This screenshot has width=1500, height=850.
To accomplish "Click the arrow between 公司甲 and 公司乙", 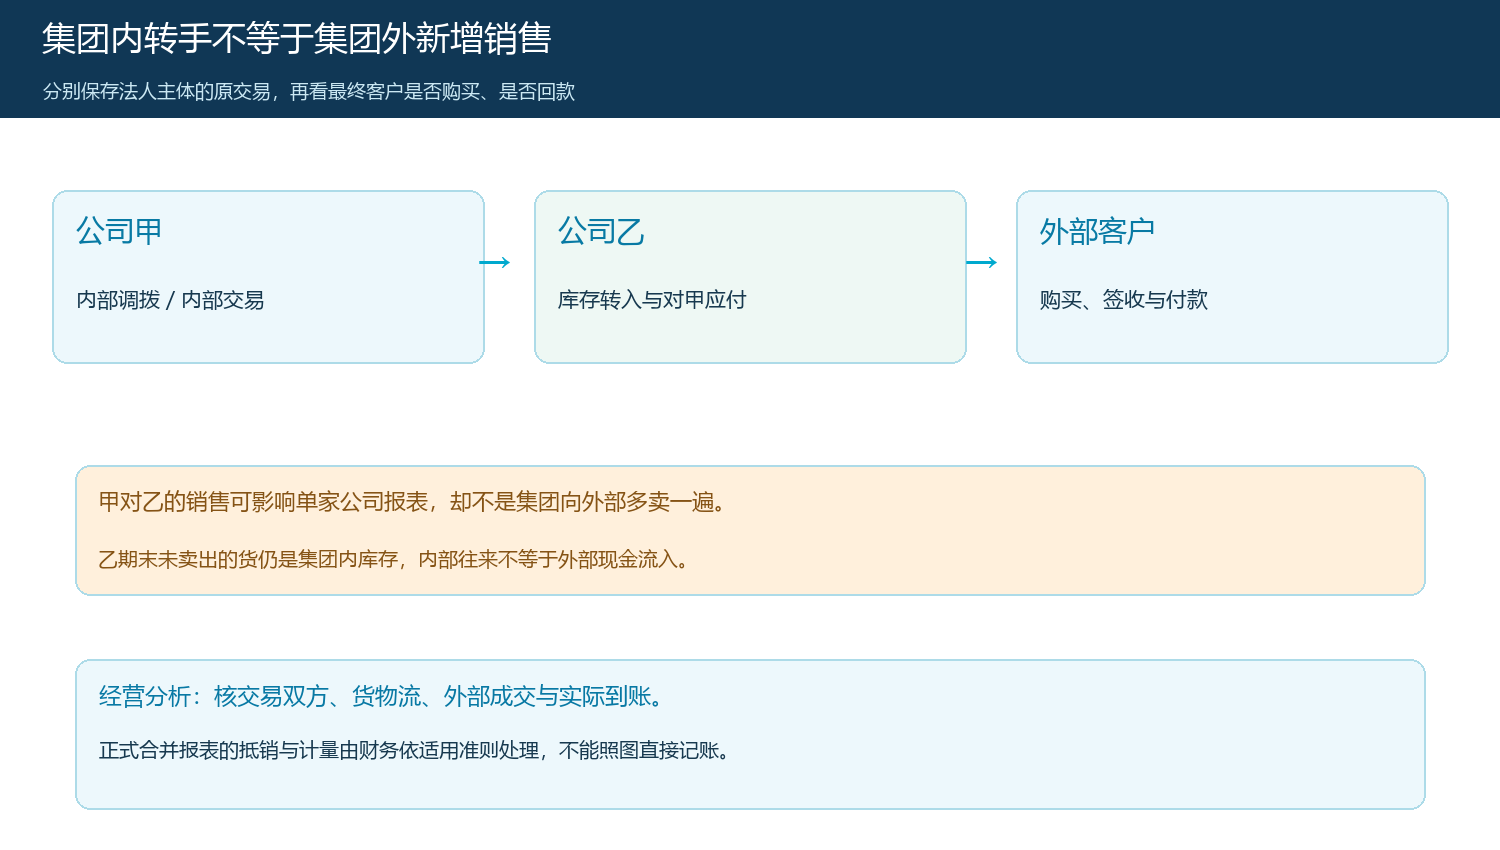I will click(495, 263).
